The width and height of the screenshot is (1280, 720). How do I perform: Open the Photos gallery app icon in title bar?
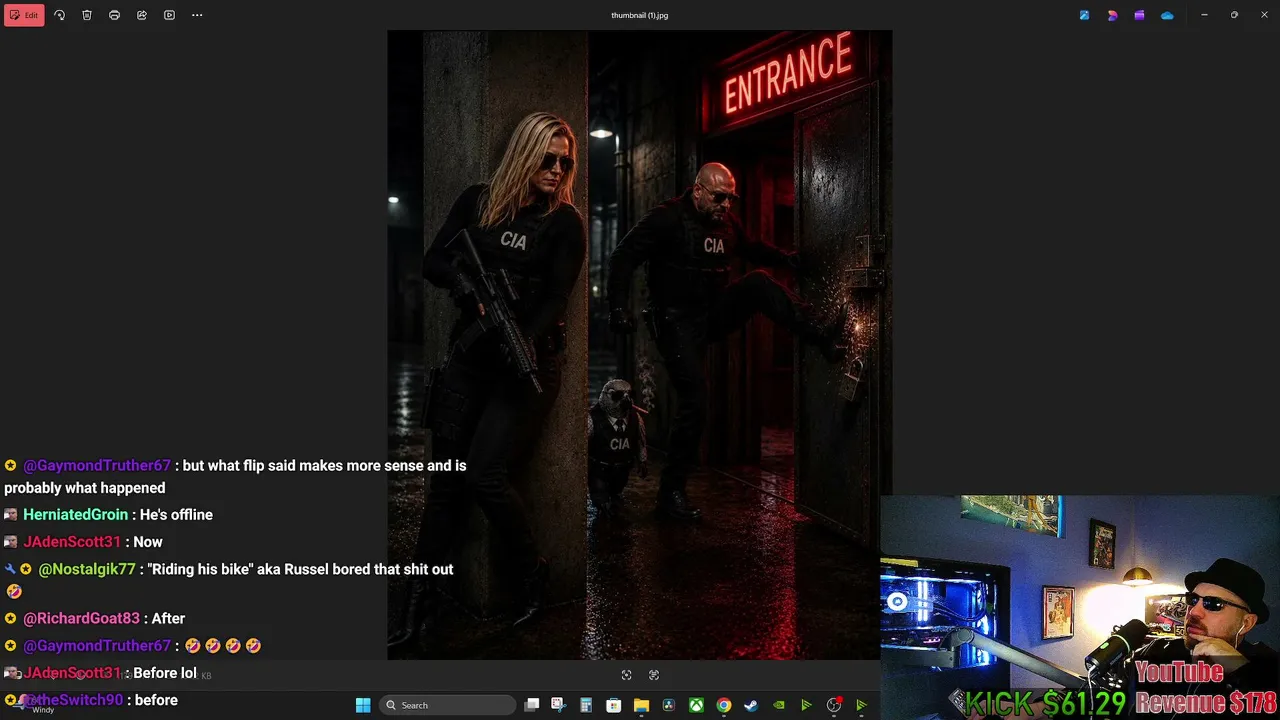point(1084,15)
